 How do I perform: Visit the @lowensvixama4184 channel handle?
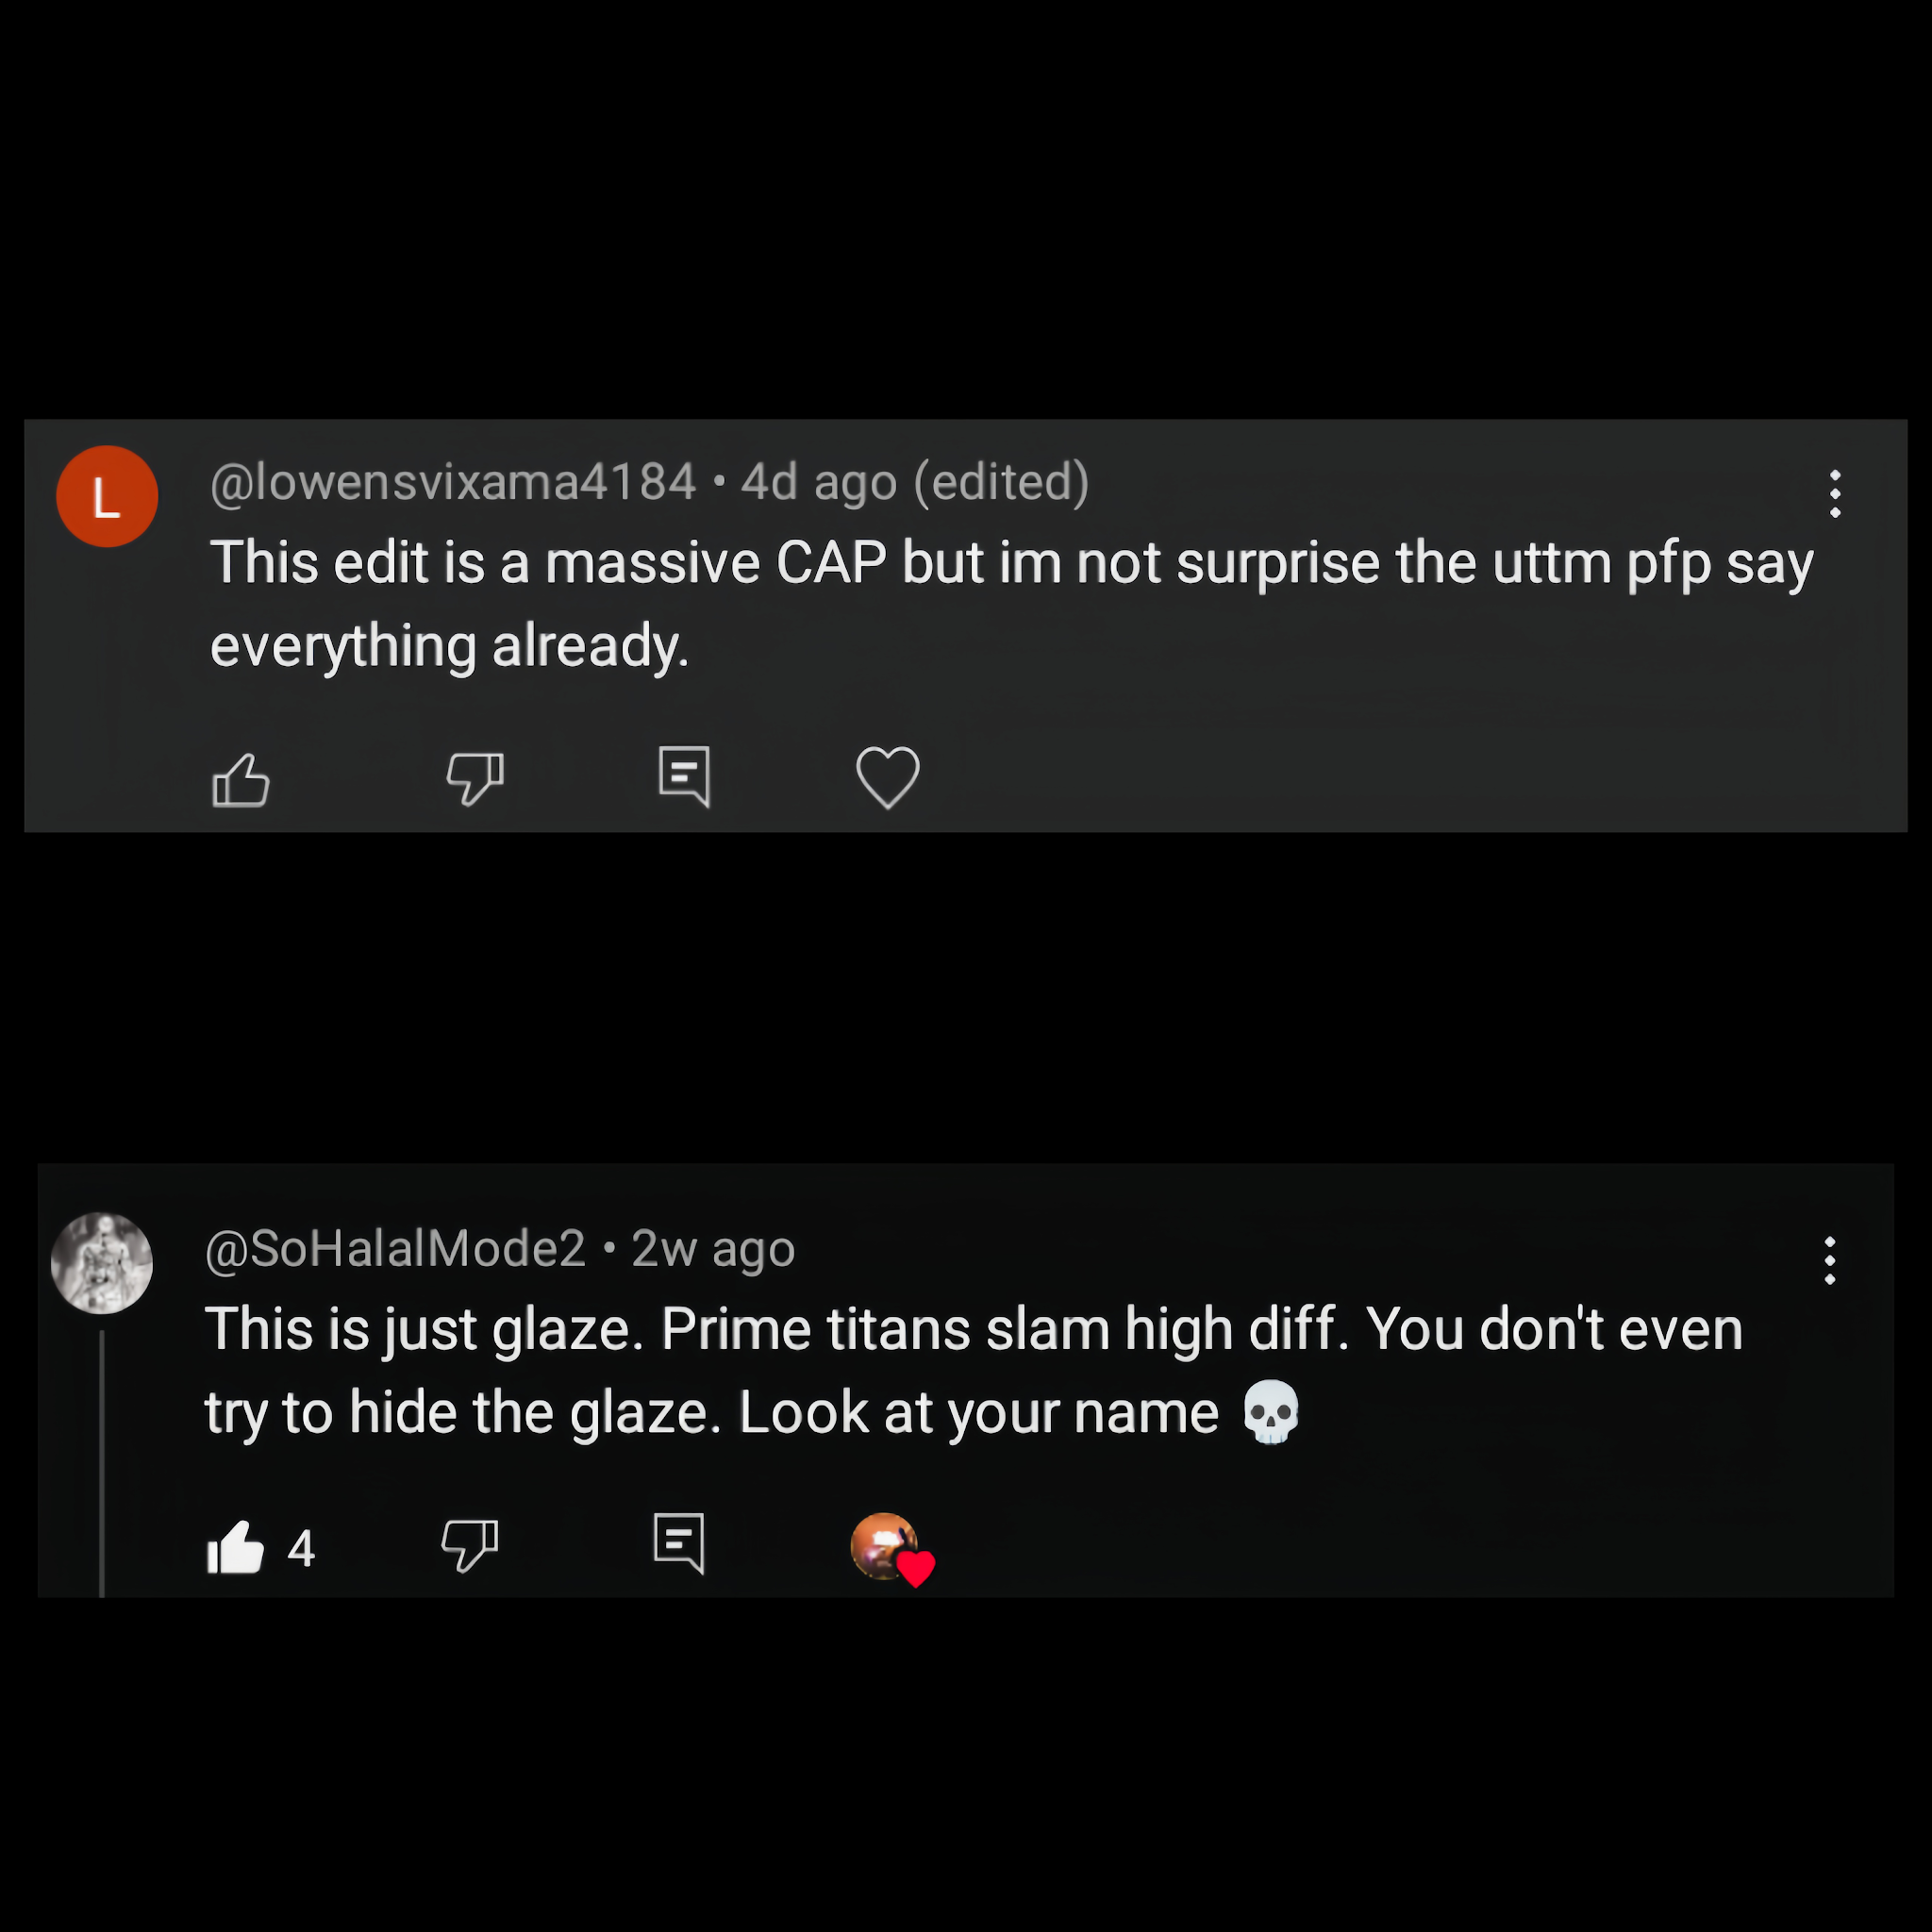[453, 482]
